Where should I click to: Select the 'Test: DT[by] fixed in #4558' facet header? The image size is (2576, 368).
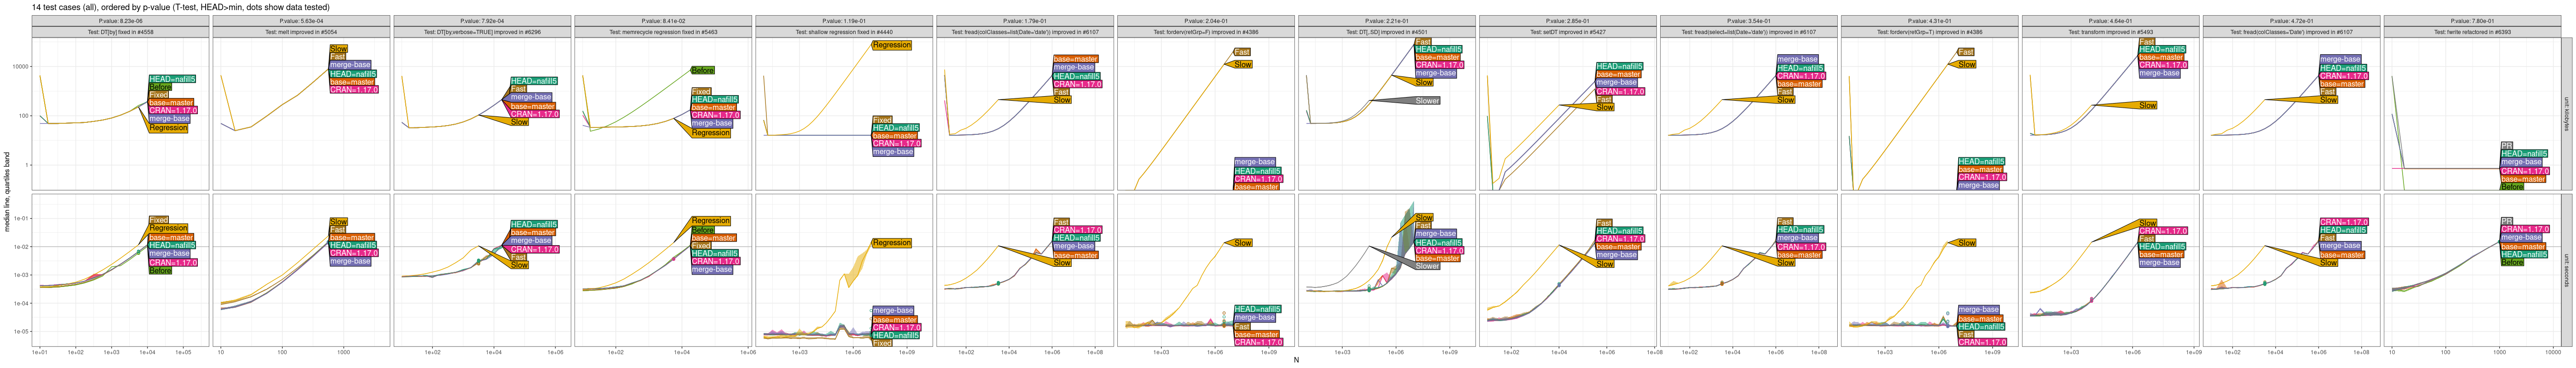click(120, 32)
